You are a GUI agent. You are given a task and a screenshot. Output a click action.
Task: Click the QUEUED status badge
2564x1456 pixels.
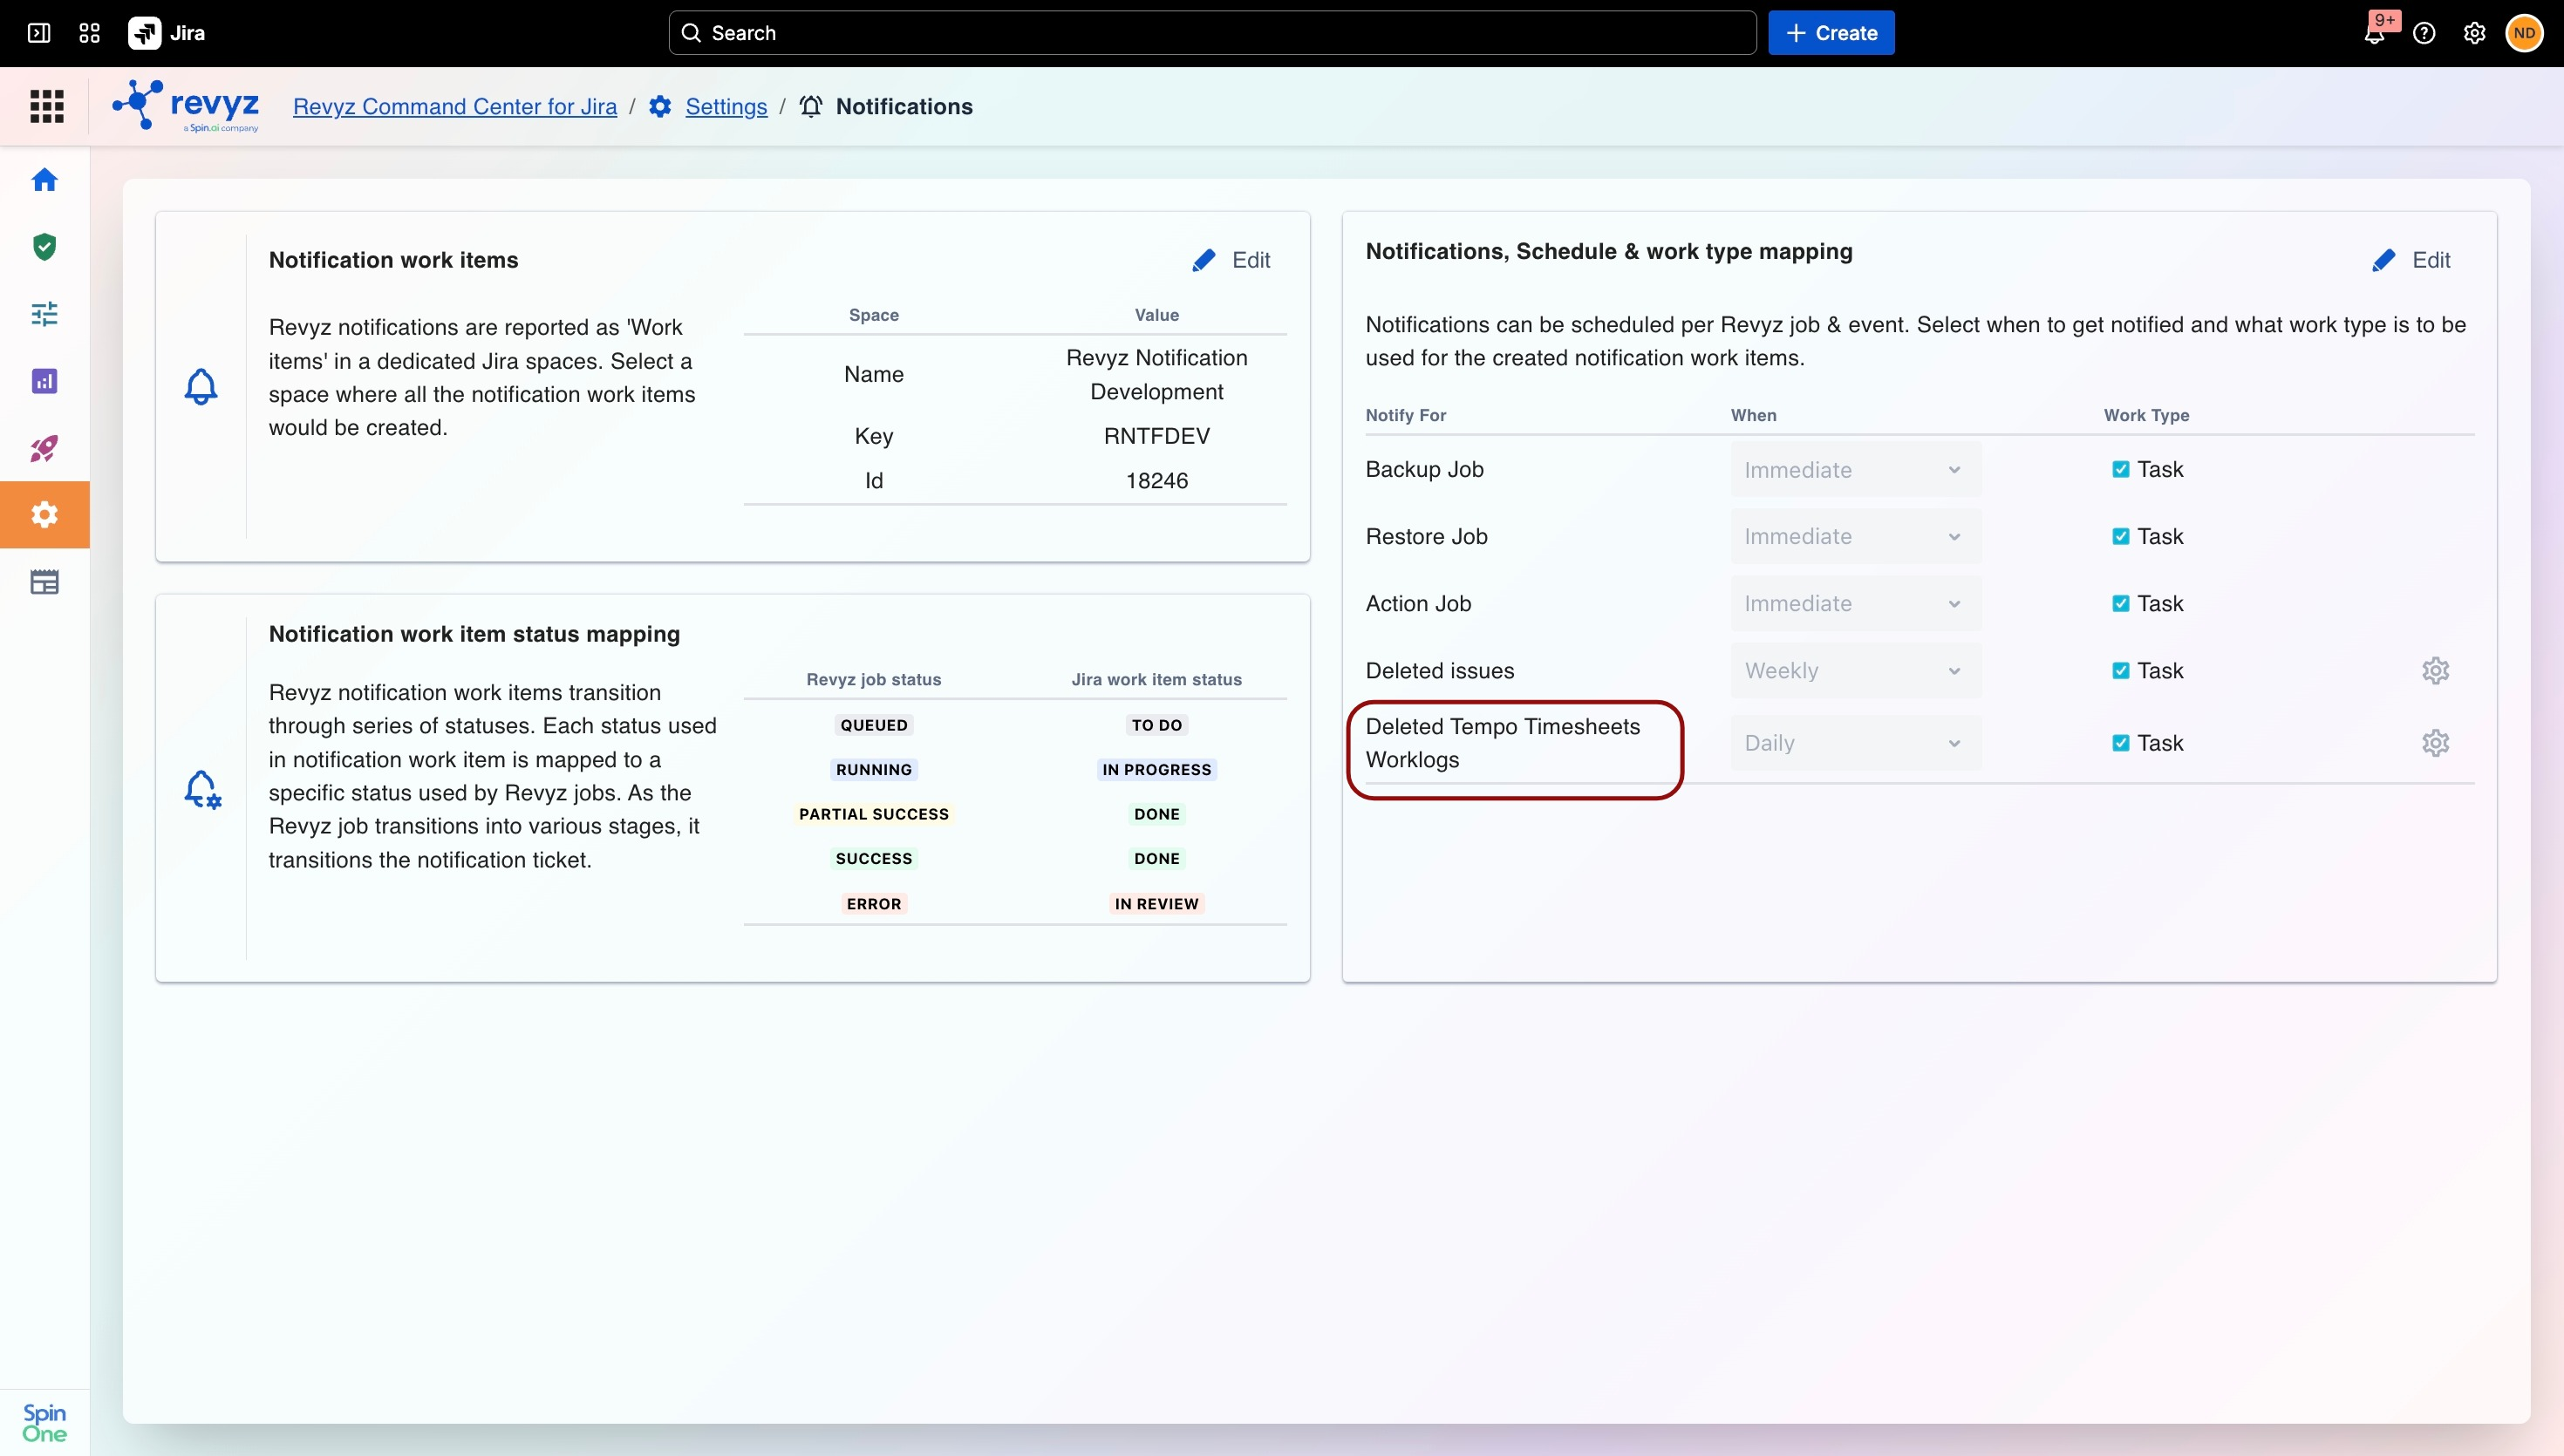[874, 725]
